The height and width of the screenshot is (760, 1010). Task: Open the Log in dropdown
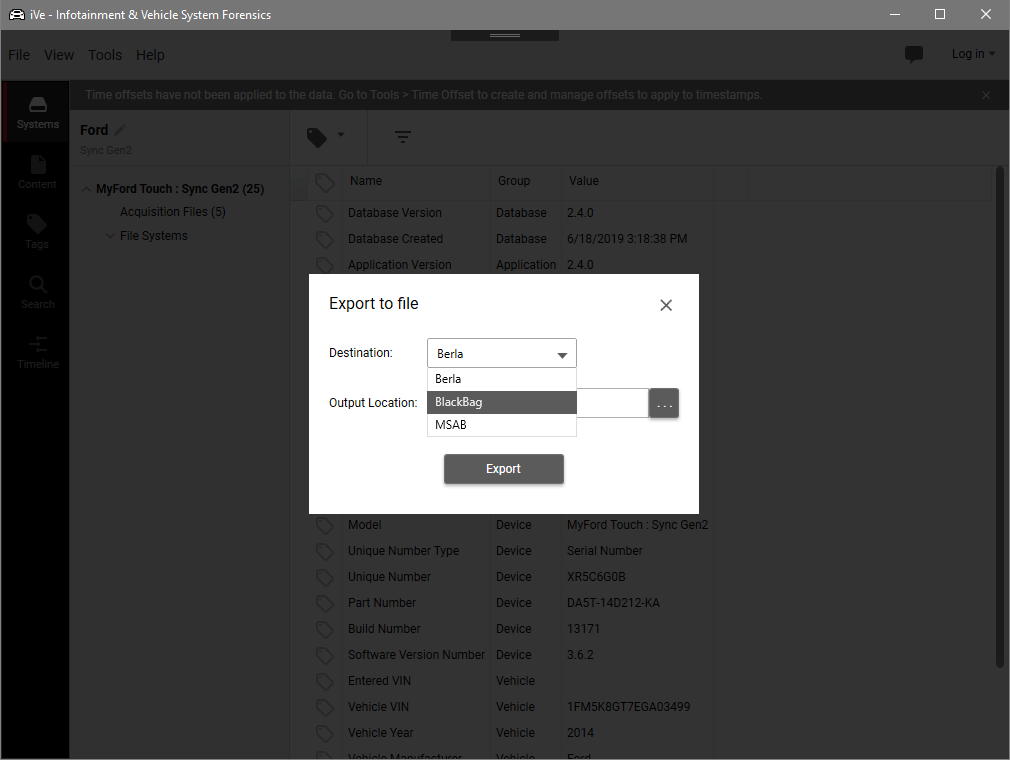973,54
